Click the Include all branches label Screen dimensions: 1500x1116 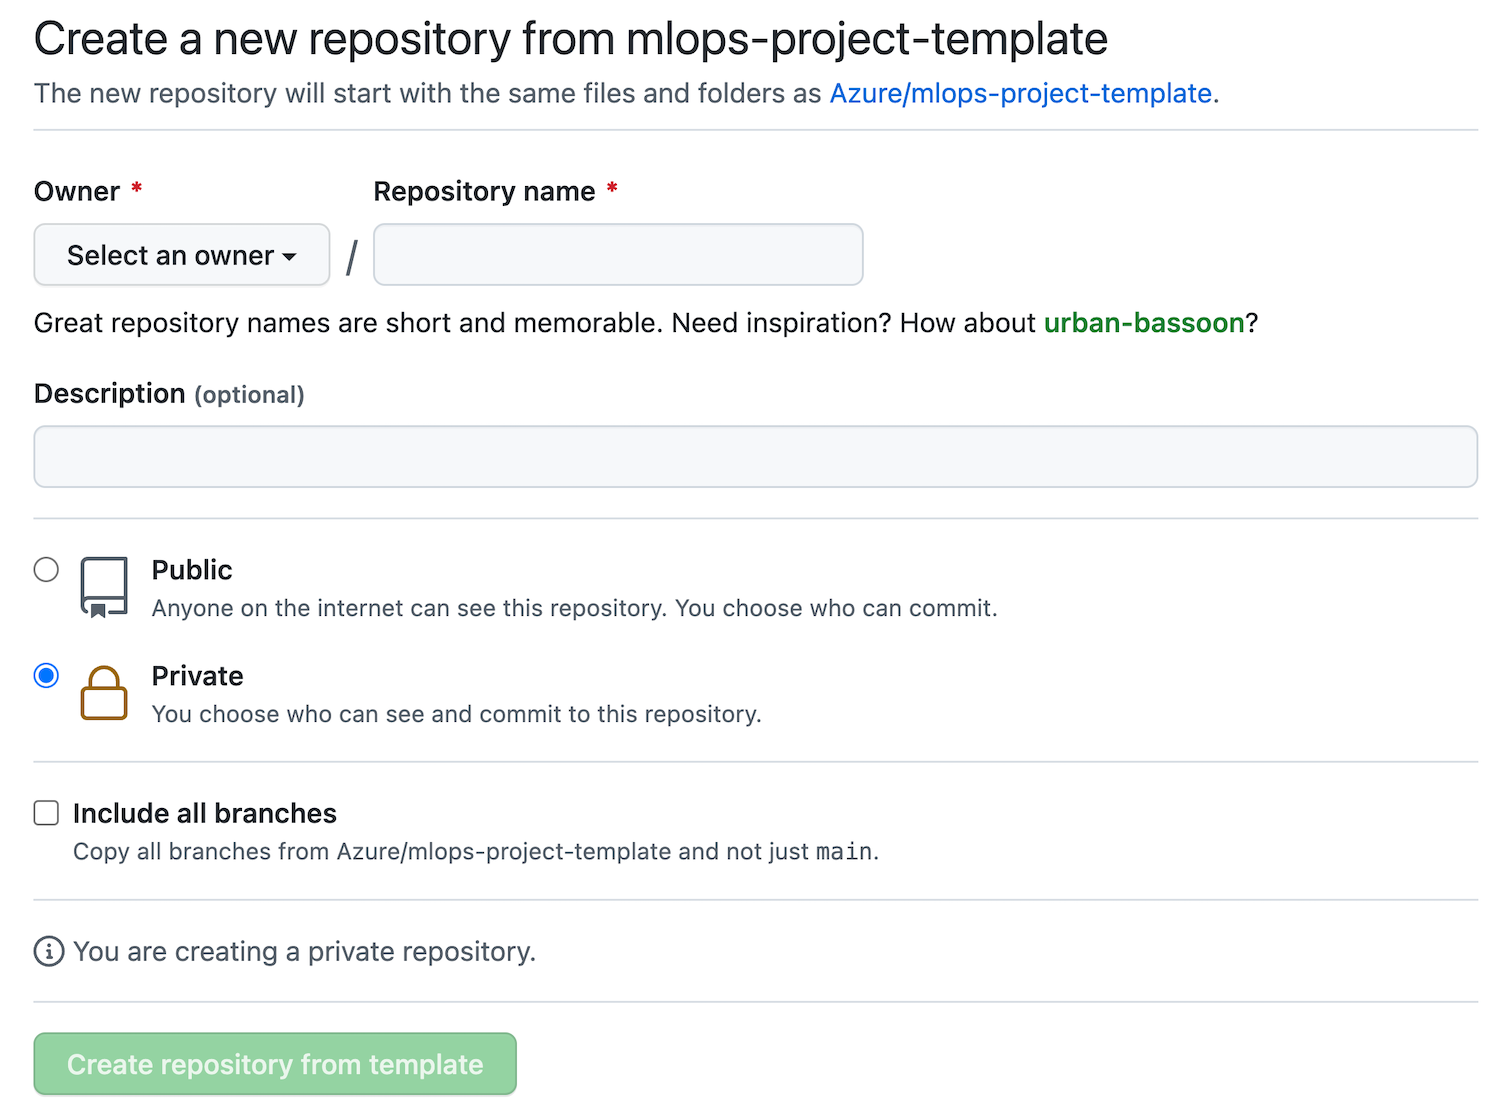[x=205, y=813]
